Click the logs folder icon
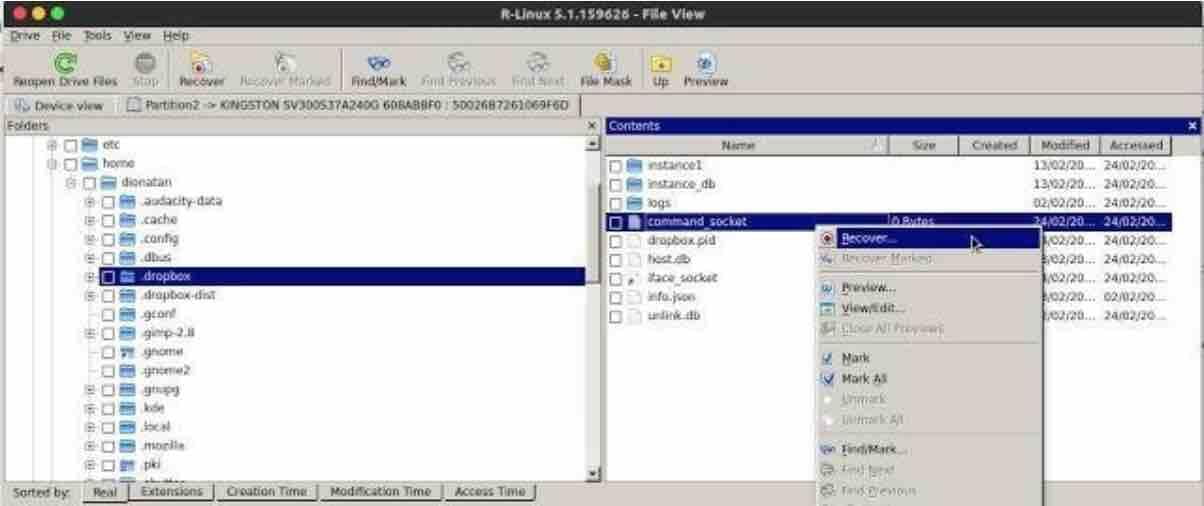Image resolution: width=1204 pixels, height=506 pixels. coord(634,203)
